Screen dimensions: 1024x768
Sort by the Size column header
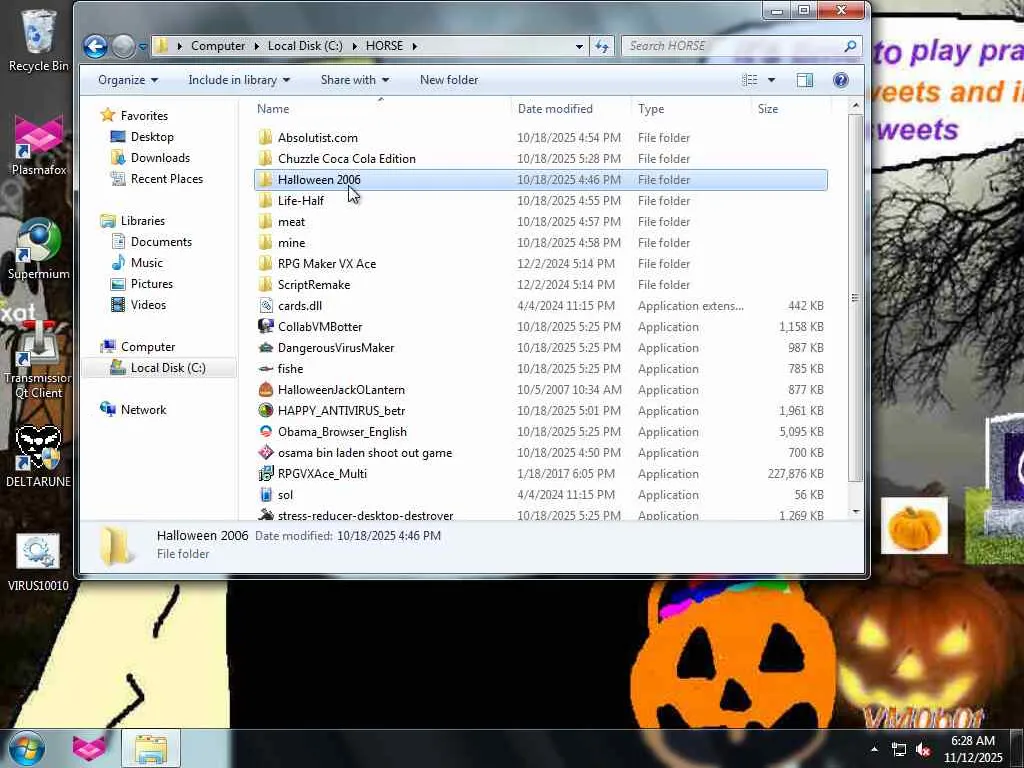tap(792, 108)
